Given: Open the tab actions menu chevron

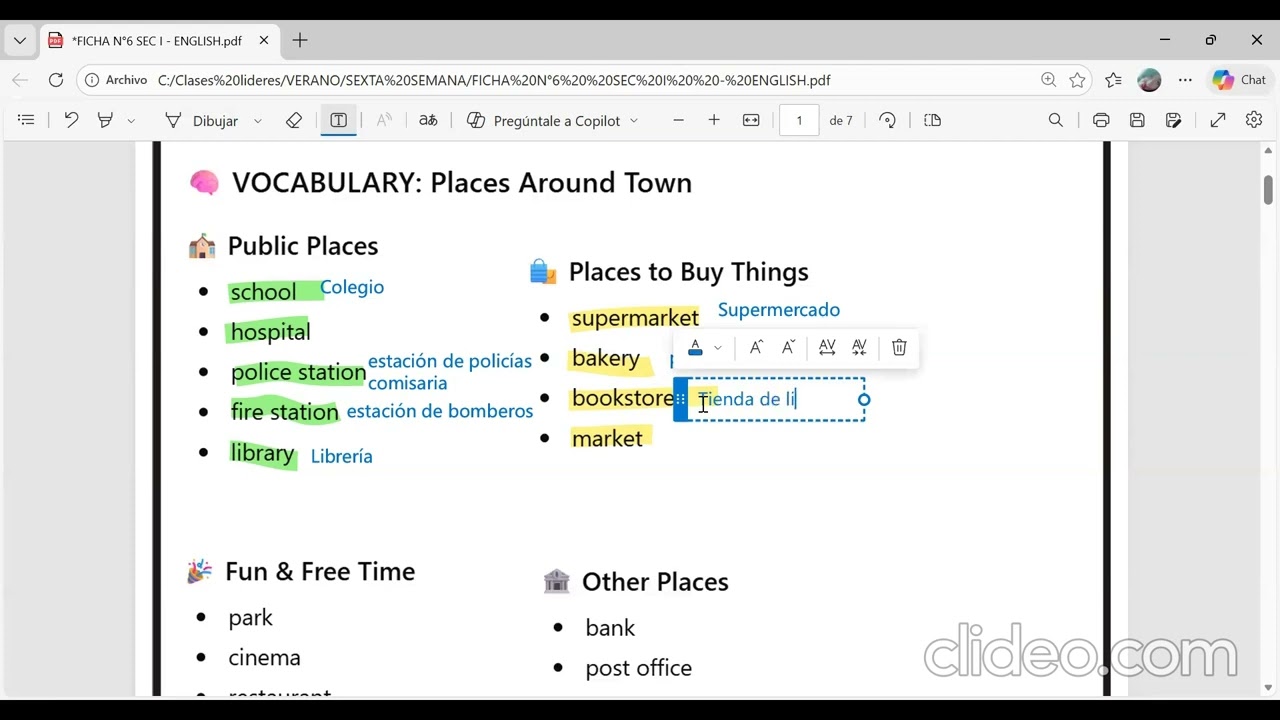Looking at the screenshot, I should [x=20, y=41].
